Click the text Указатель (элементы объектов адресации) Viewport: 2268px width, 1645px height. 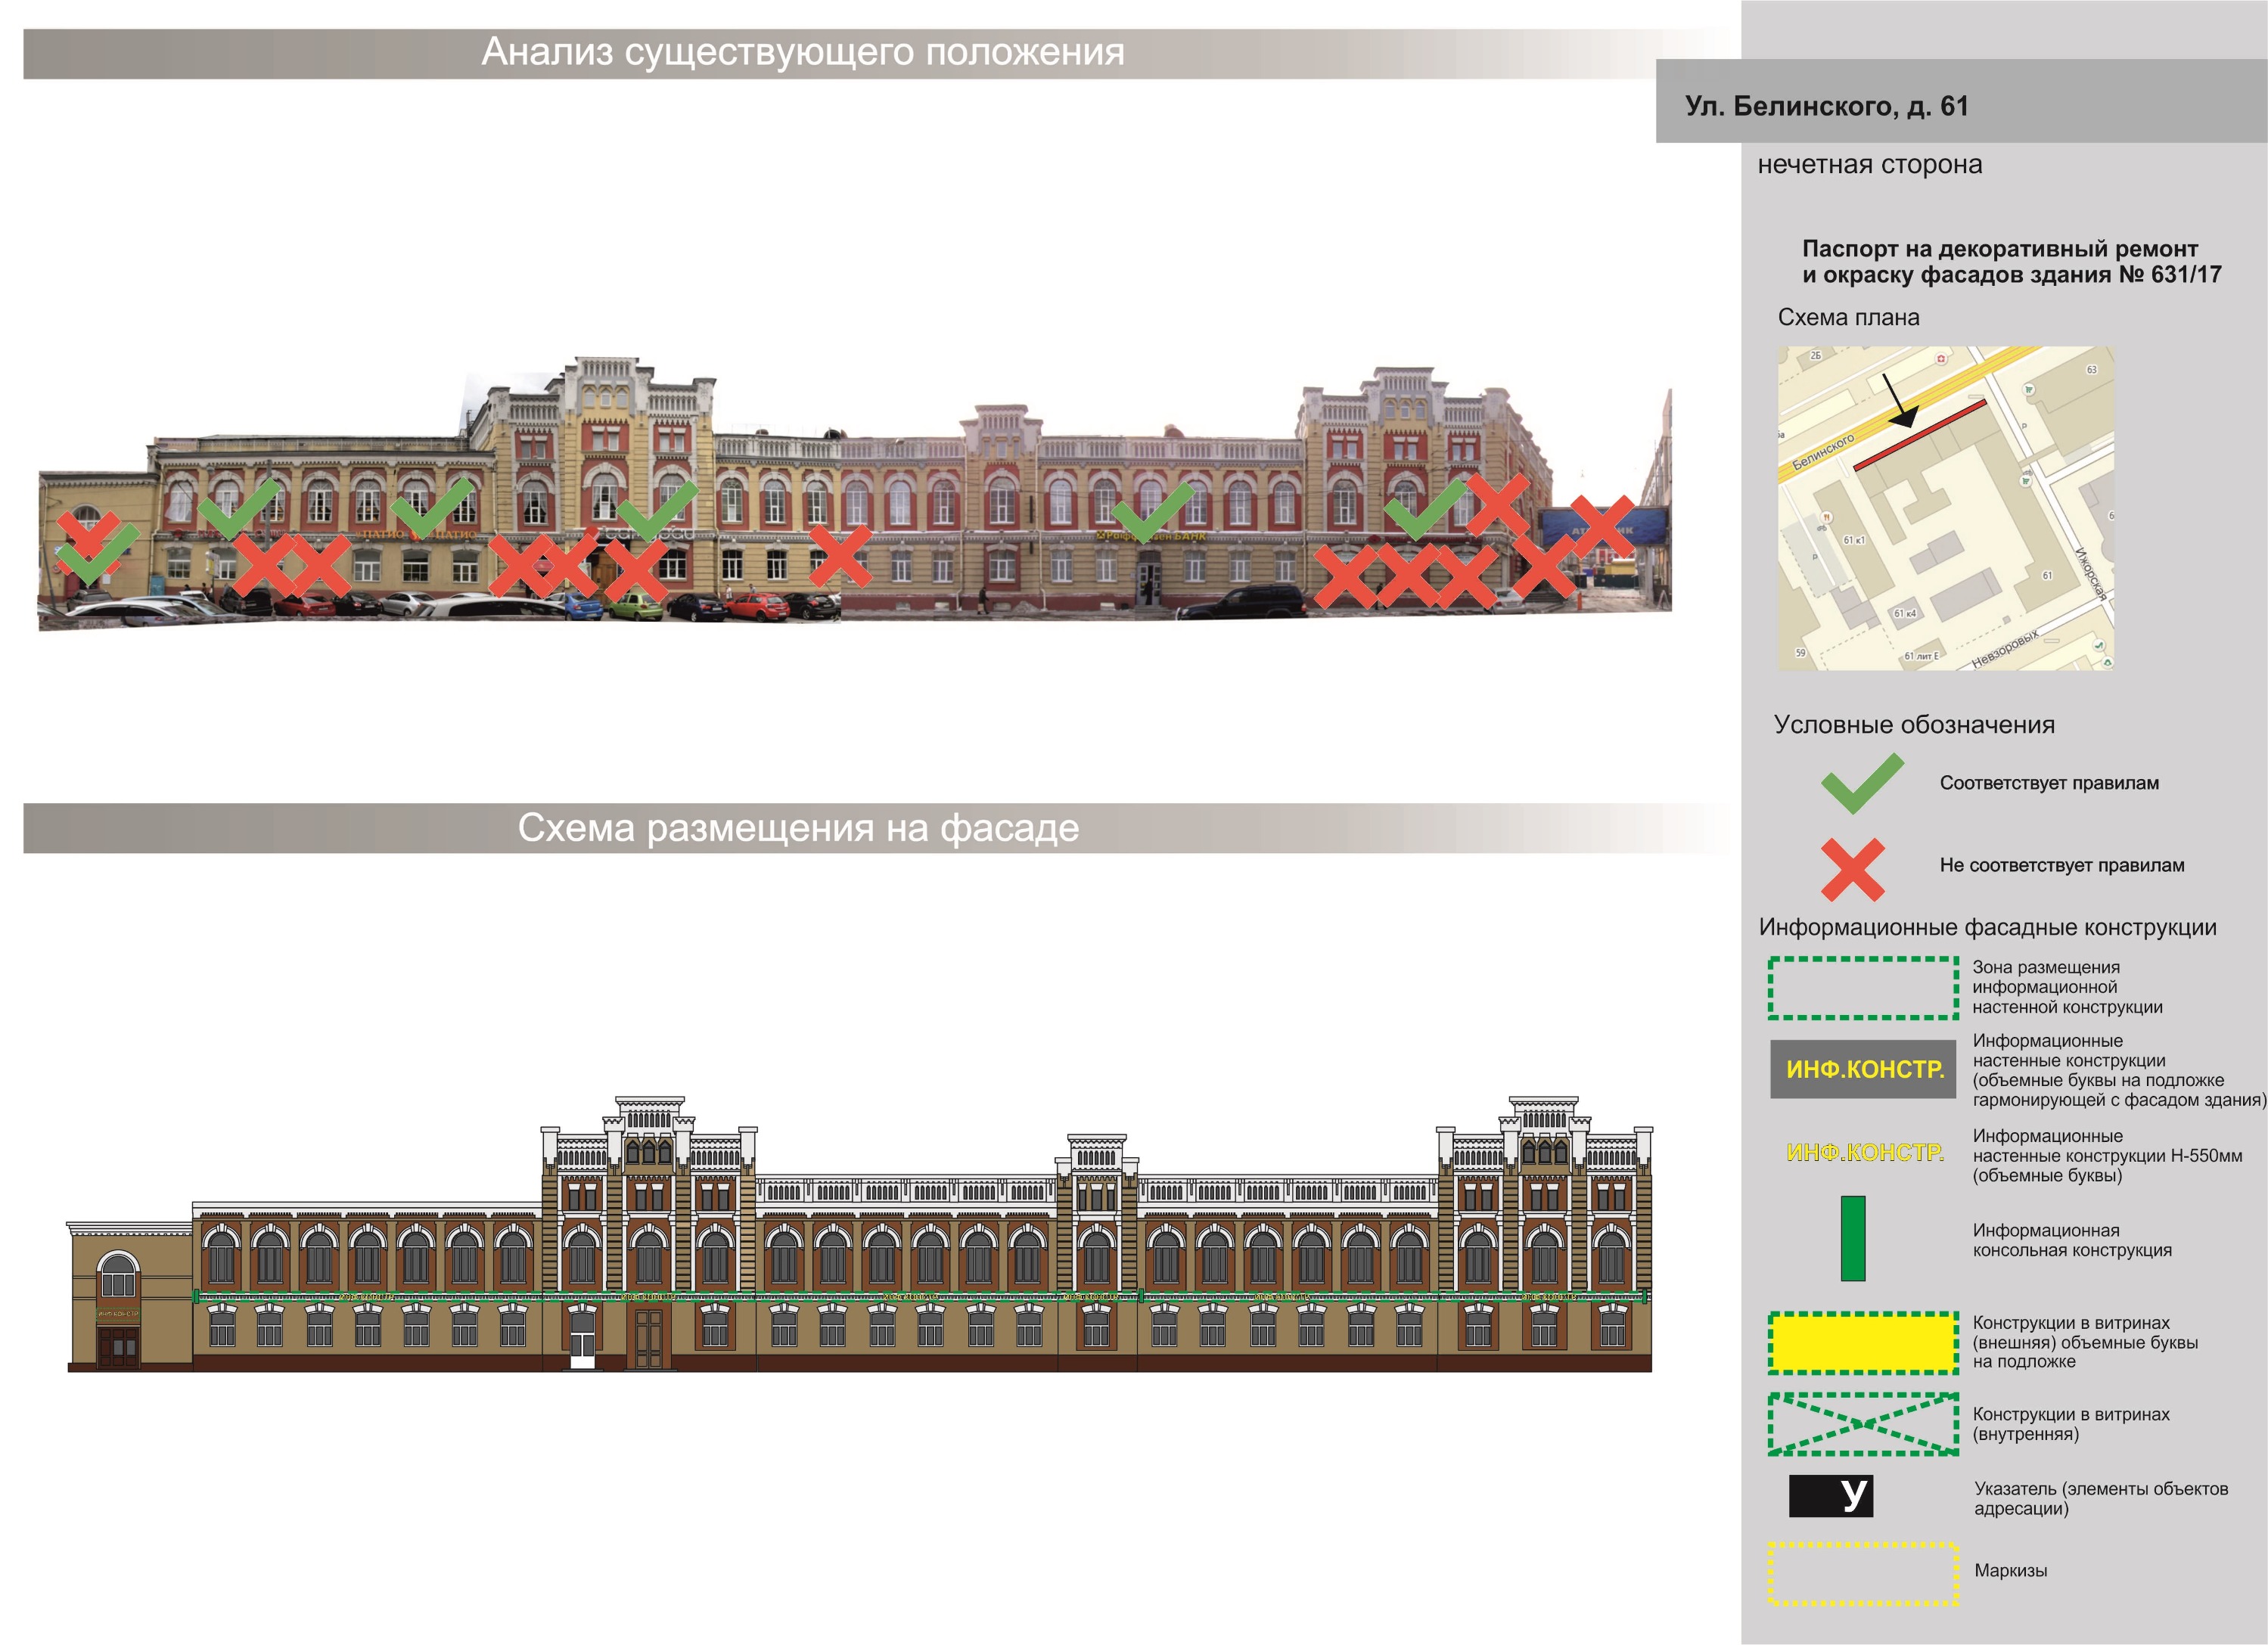point(2101,1498)
